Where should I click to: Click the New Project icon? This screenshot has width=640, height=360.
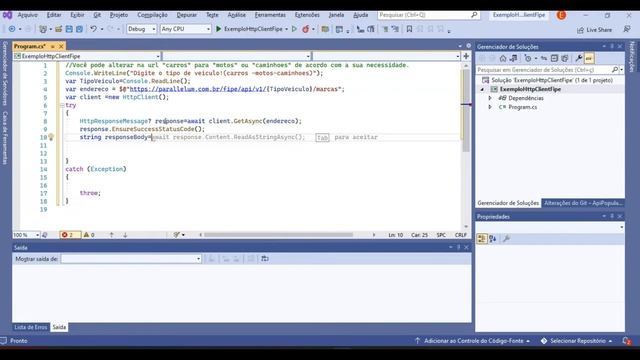coord(42,29)
